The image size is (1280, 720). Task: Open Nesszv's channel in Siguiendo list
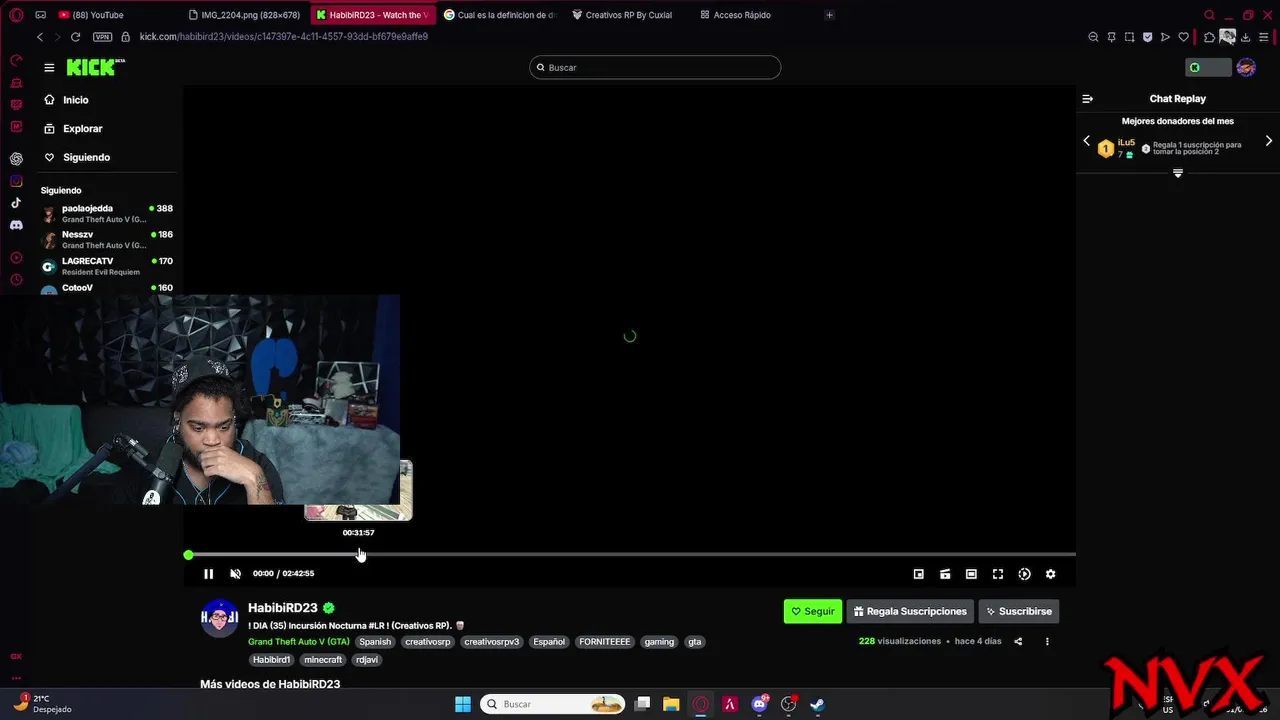[x=107, y=240]
